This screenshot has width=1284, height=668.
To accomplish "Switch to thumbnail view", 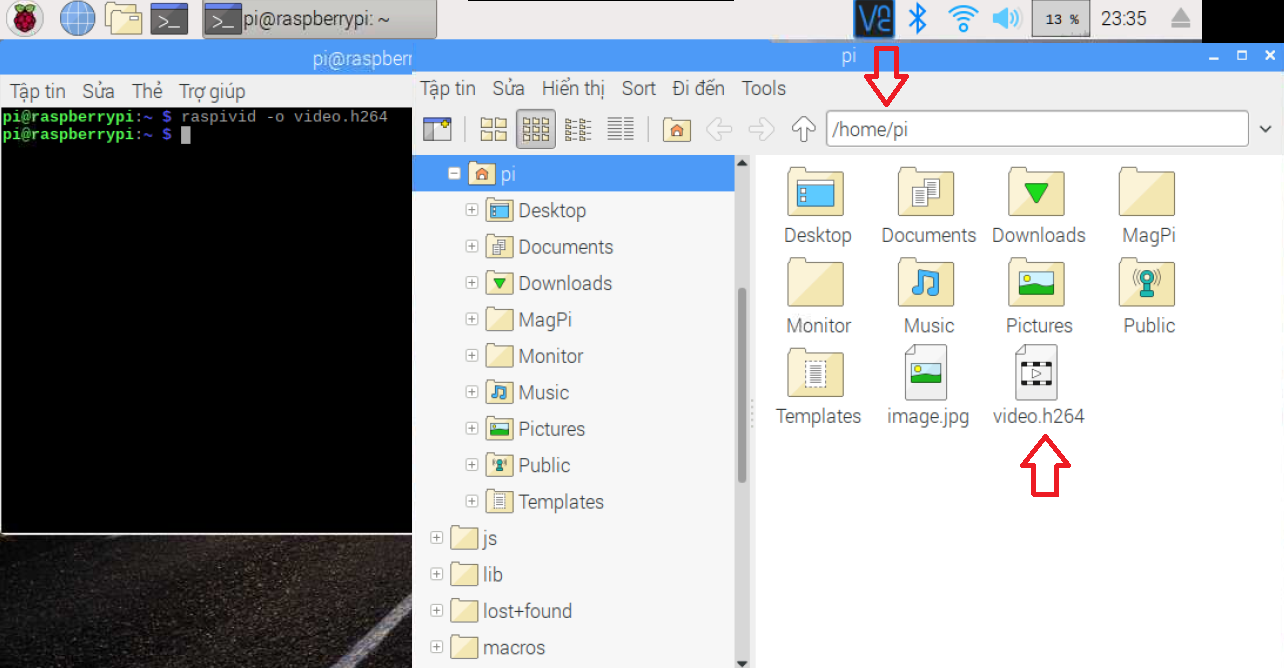I will click(536, 129).
